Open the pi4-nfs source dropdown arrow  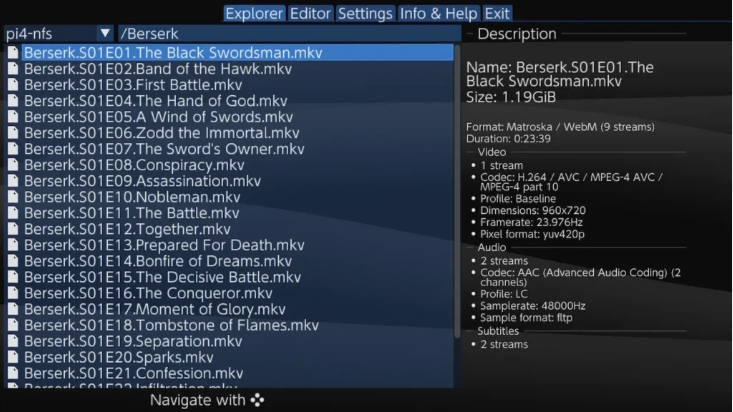tap(105, 33)
